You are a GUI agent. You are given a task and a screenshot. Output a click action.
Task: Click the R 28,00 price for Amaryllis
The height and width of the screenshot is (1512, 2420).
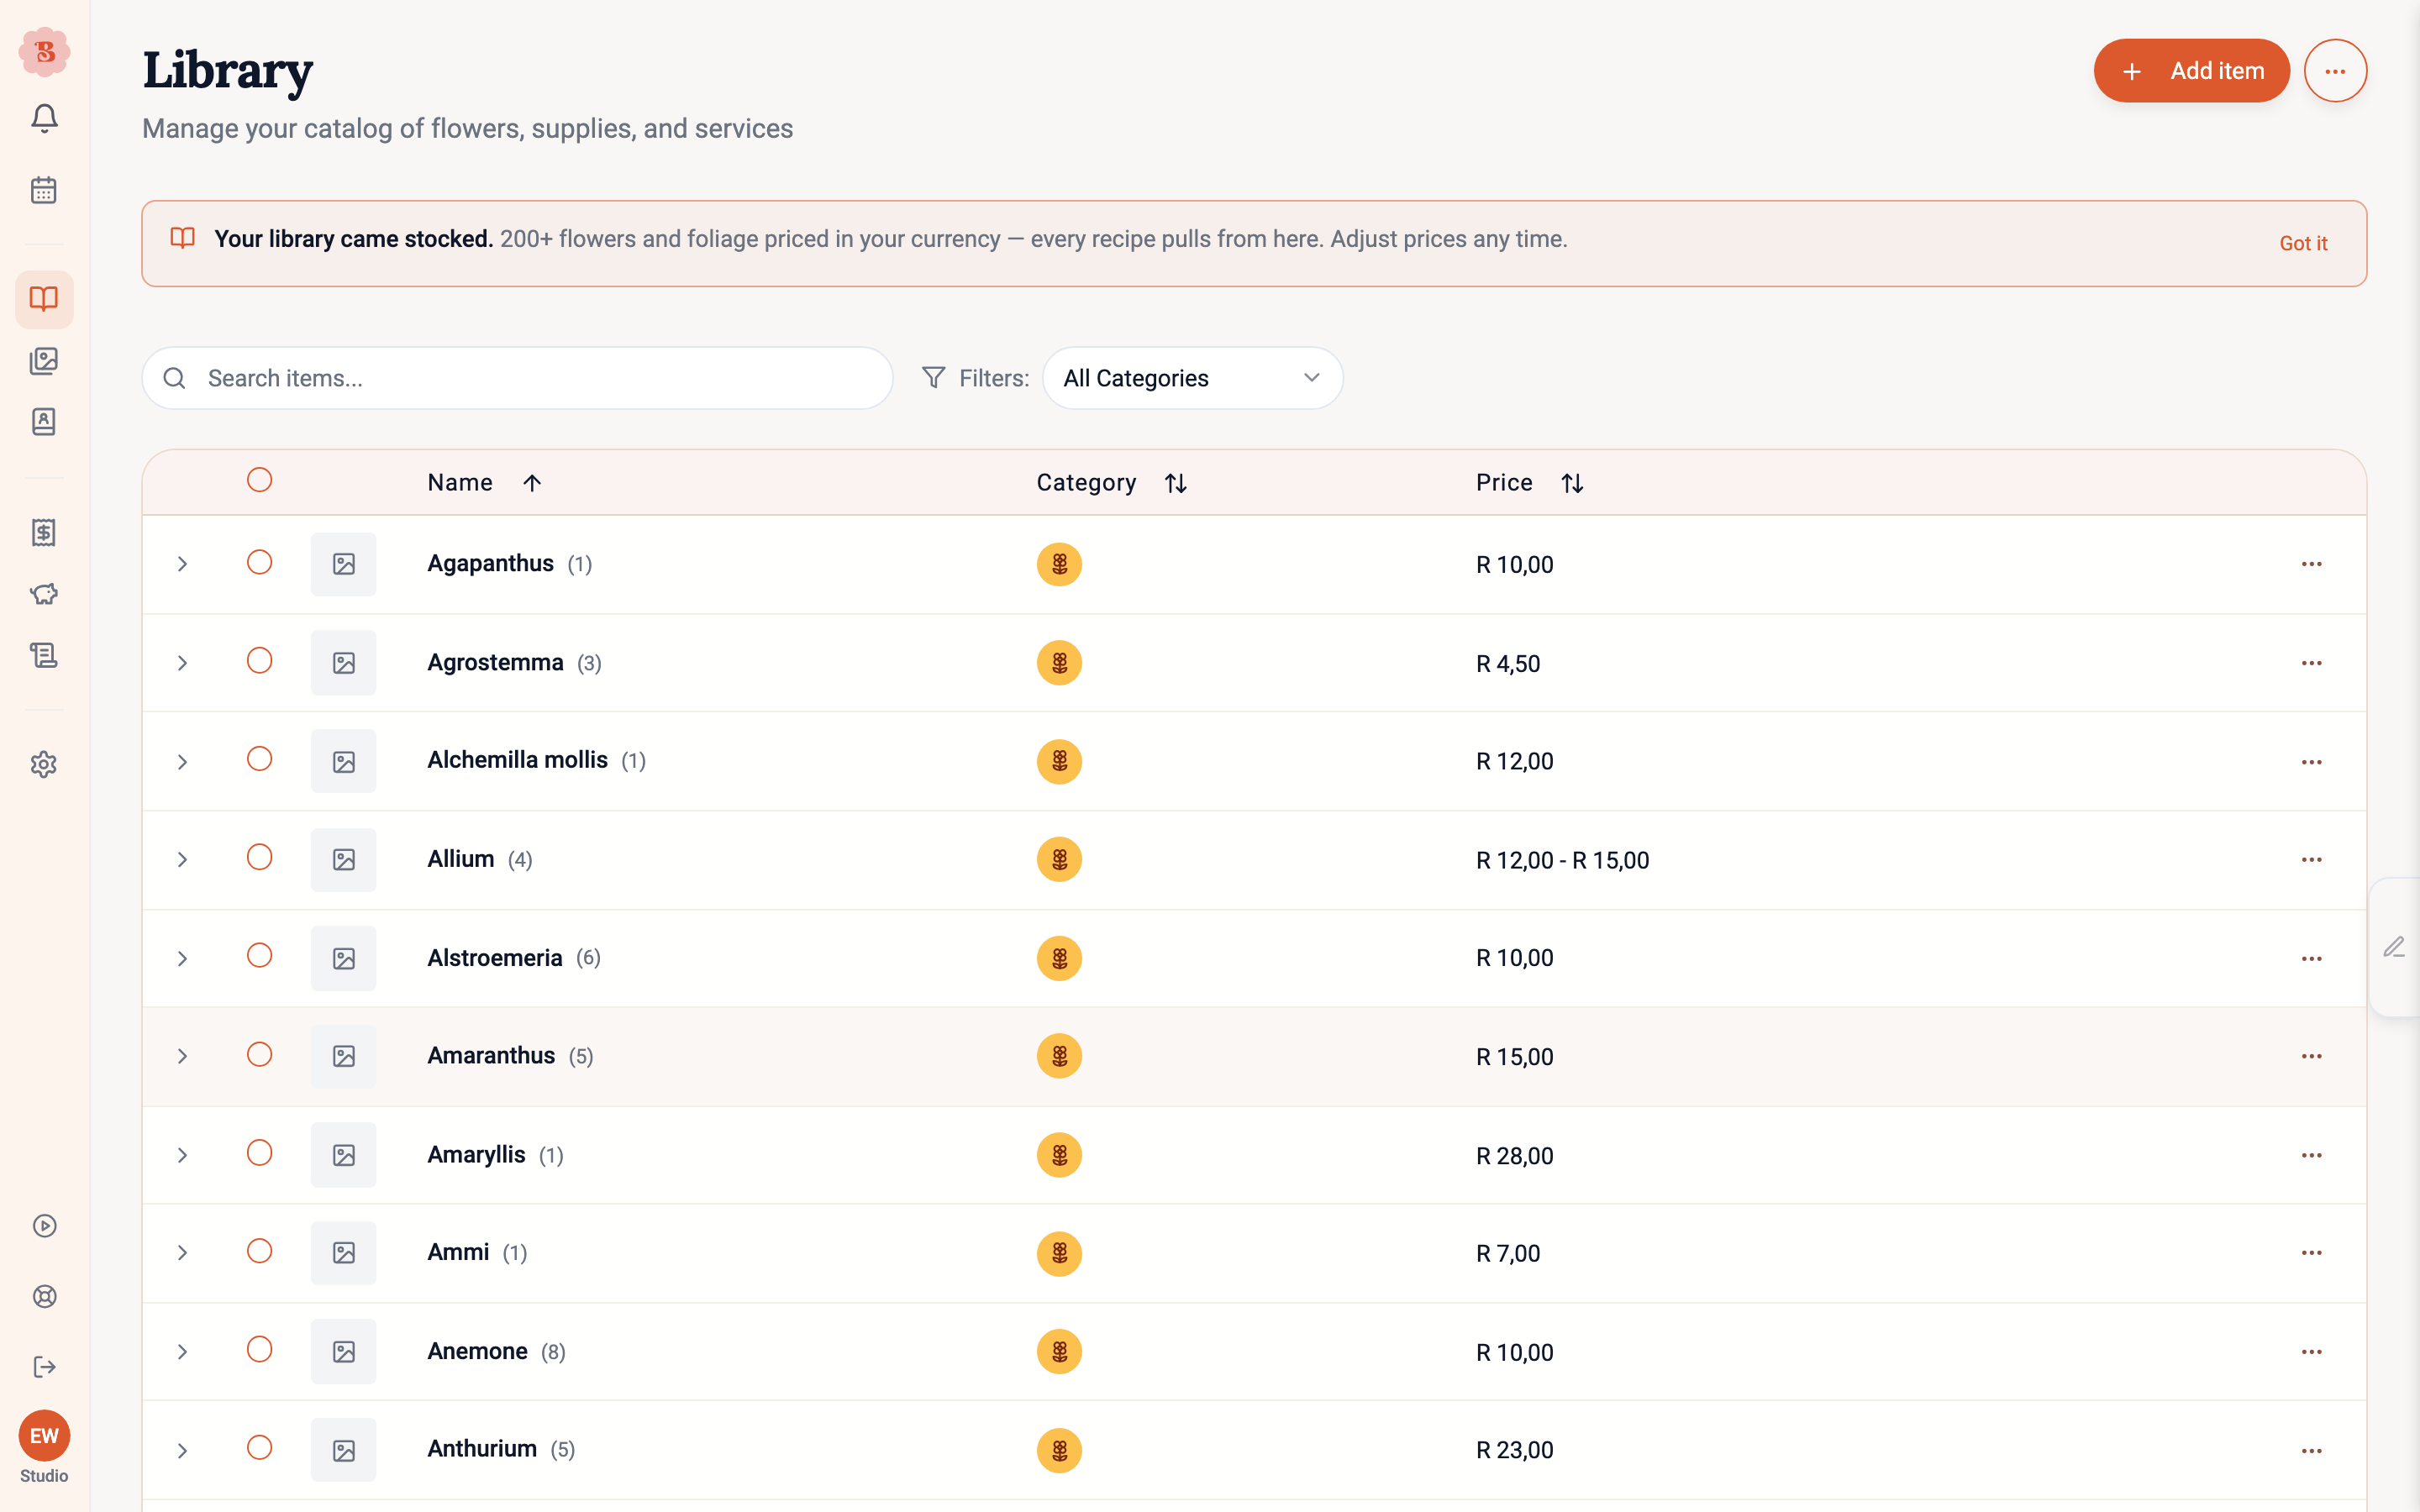[1514, 1156]
